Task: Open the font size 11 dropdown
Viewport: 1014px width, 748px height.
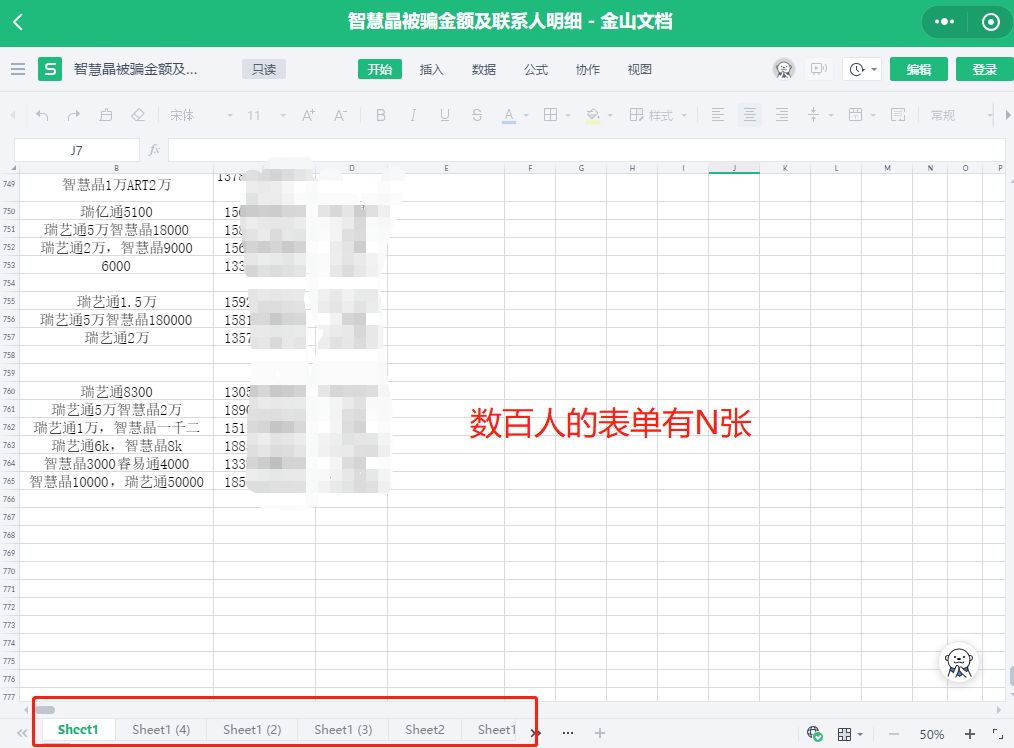Action: pos(266,115)
